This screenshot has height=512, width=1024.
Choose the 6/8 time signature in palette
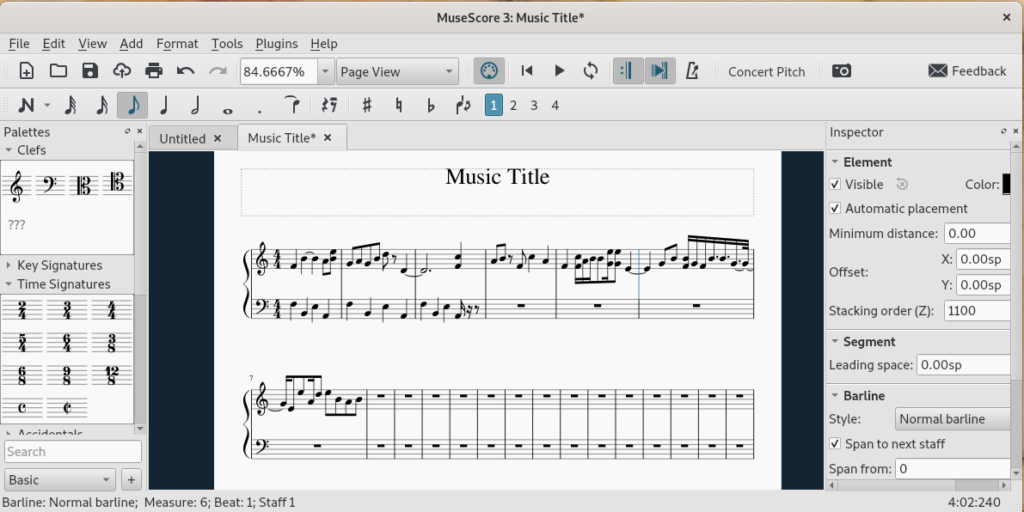point(22,375)
